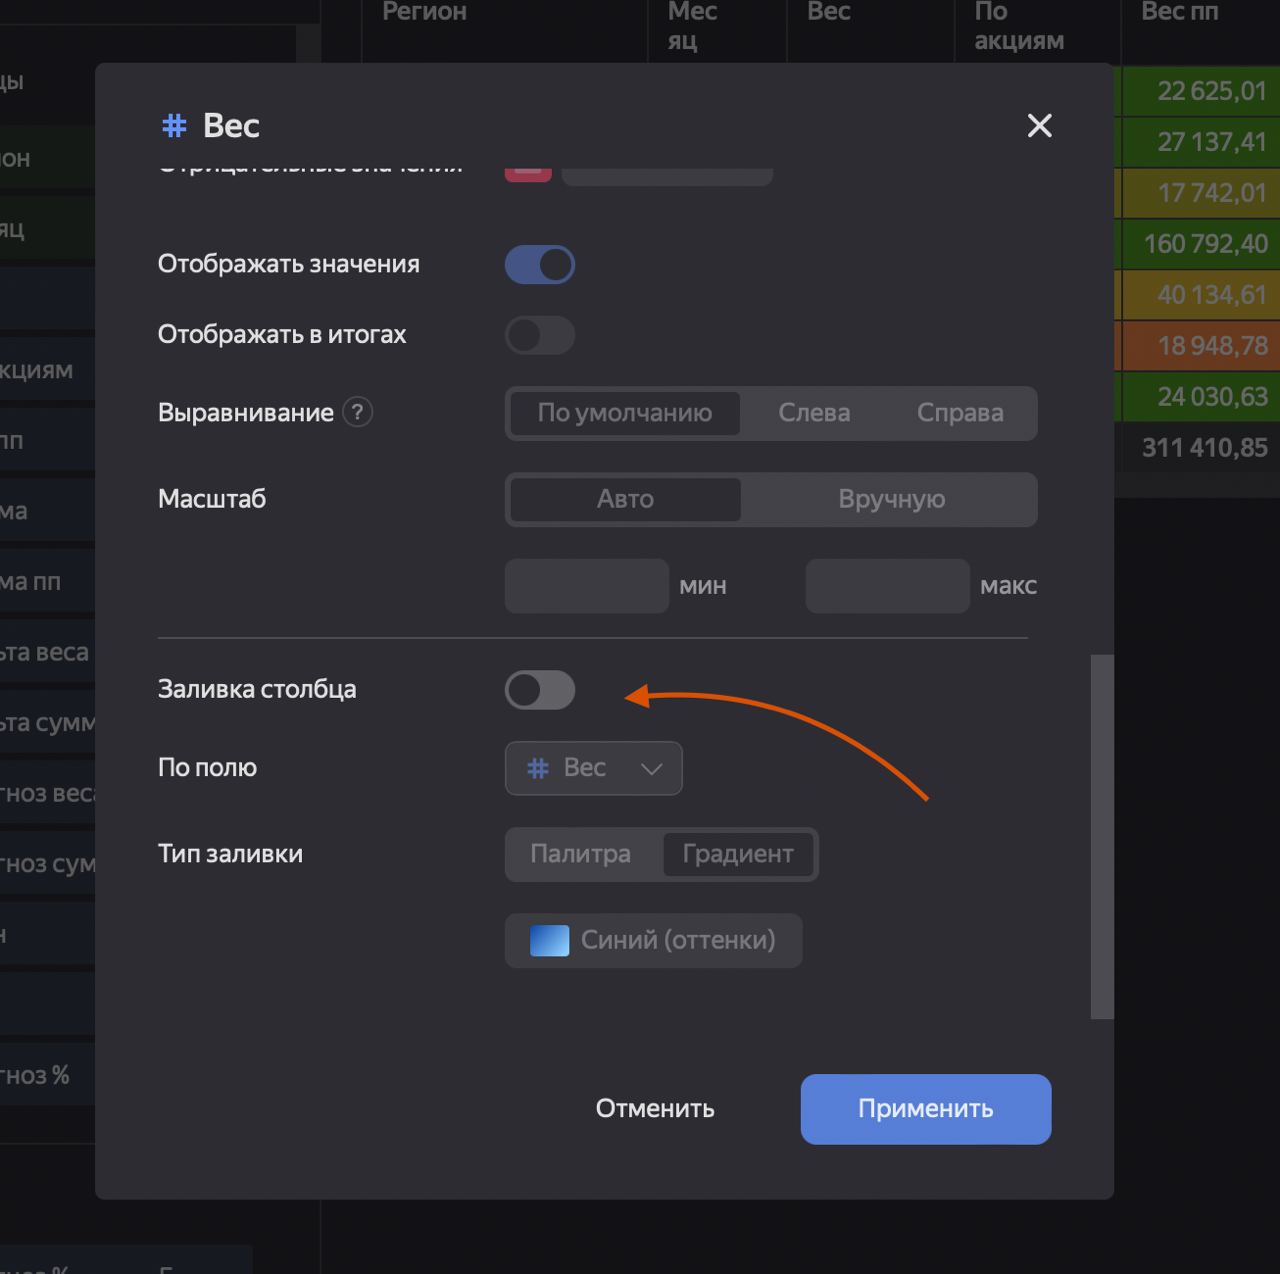Image resolution: width=1280 pixels, height=1274 pixels.
Task: Turn on Заливка столбца switch
Action: pos(540,690)
